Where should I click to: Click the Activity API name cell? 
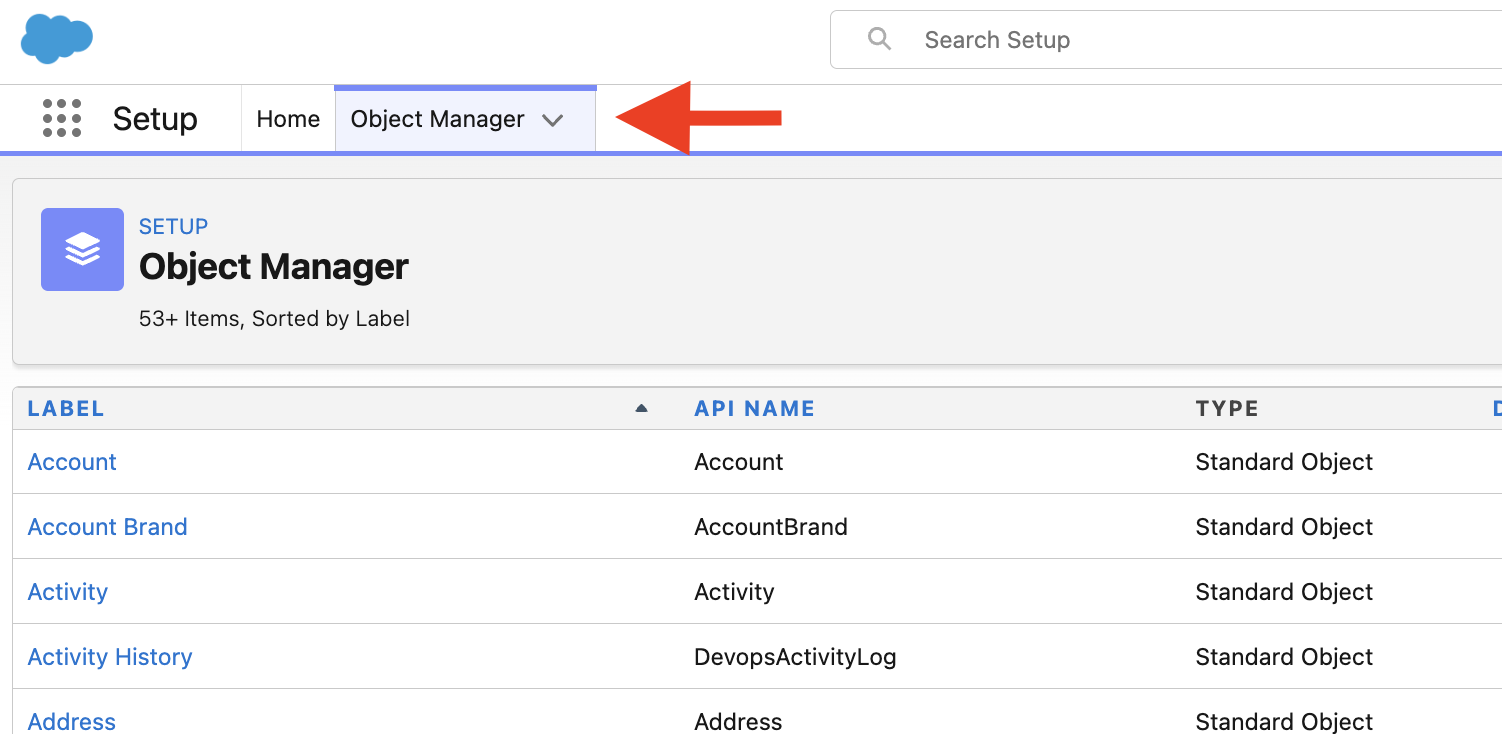tap(734, 592)
